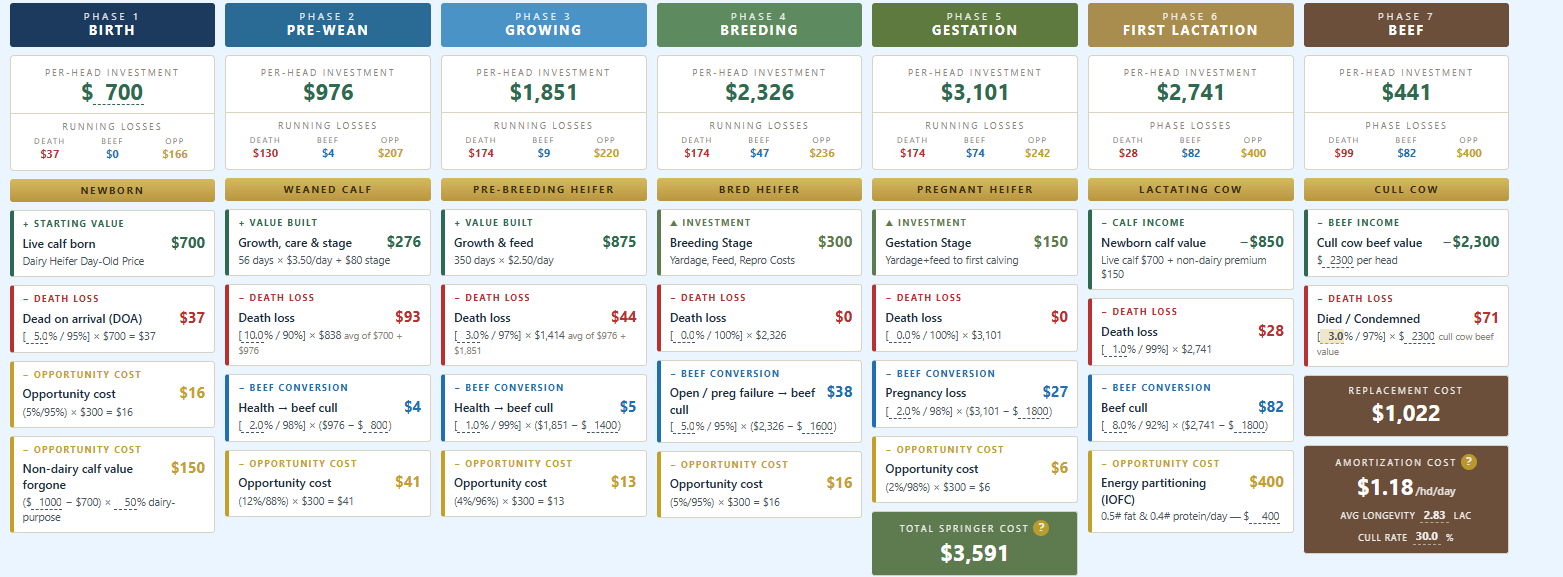
Task: Click the Pregnant Heifer stage label
Action: (974, 190)
